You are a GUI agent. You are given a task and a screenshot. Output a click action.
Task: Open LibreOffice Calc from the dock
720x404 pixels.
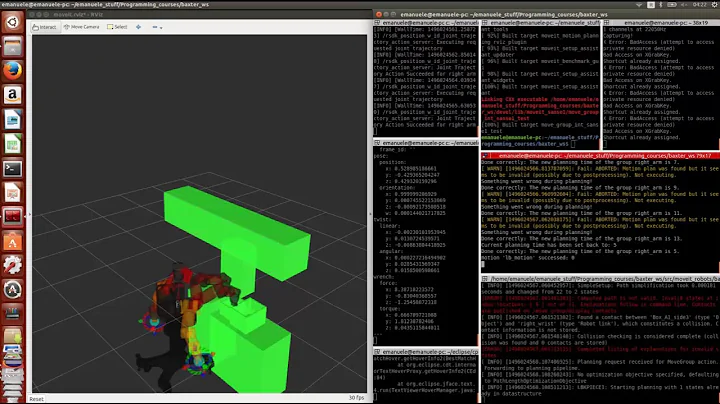[12, 144]
